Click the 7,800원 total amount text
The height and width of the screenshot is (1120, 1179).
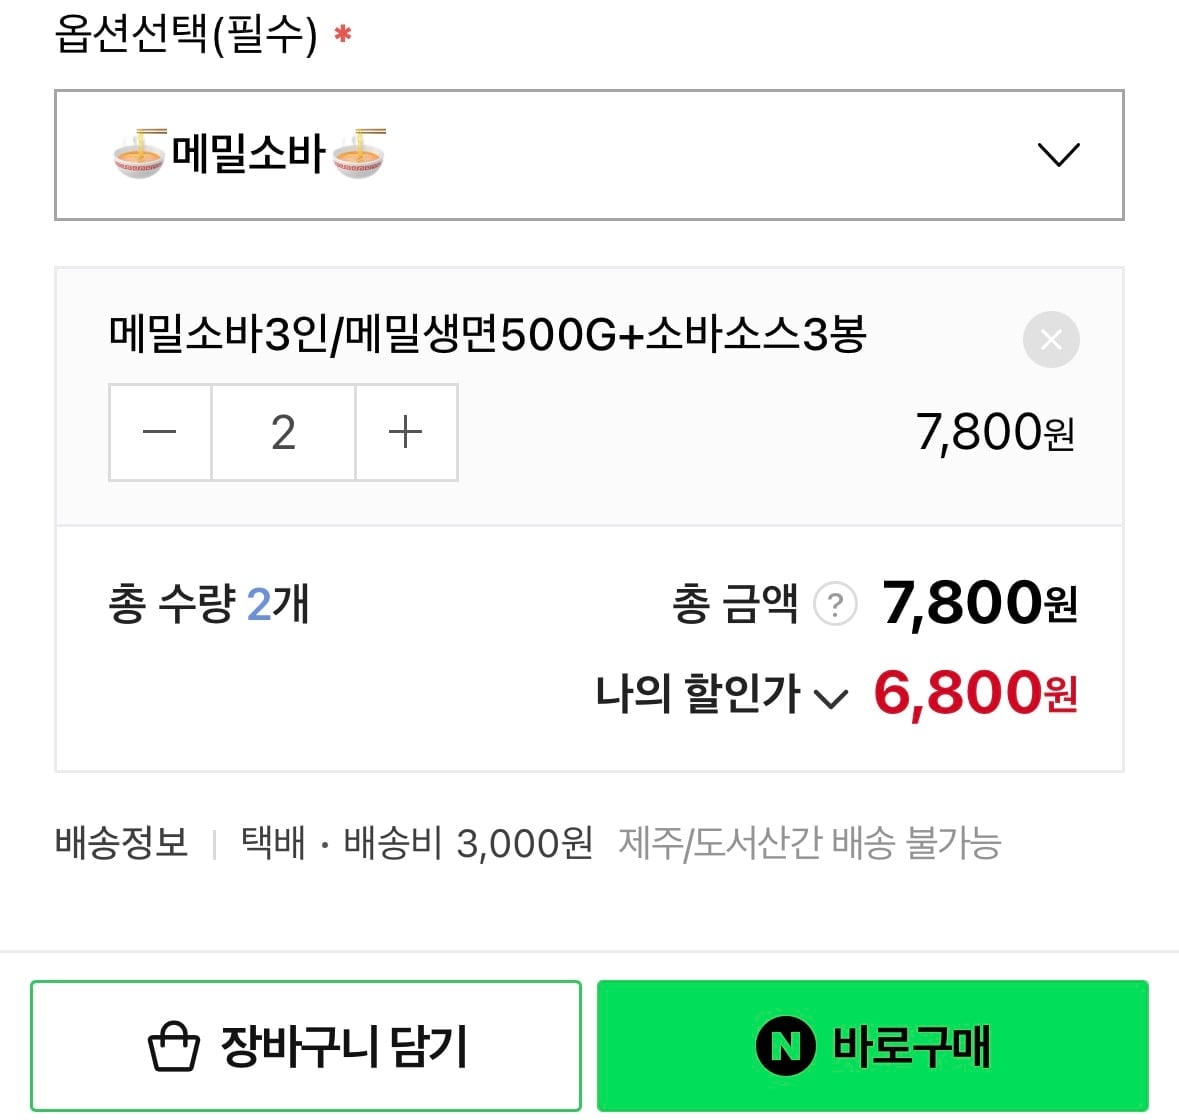pyautogui.click(x=978, y=604)
